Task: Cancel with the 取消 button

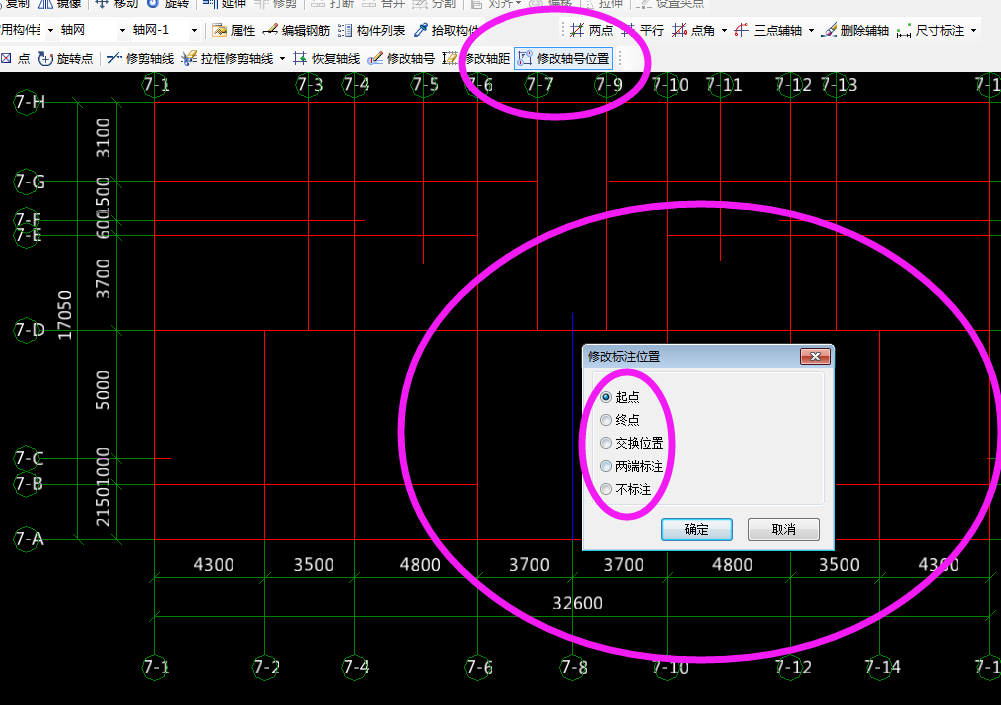Action: point(783,529)
